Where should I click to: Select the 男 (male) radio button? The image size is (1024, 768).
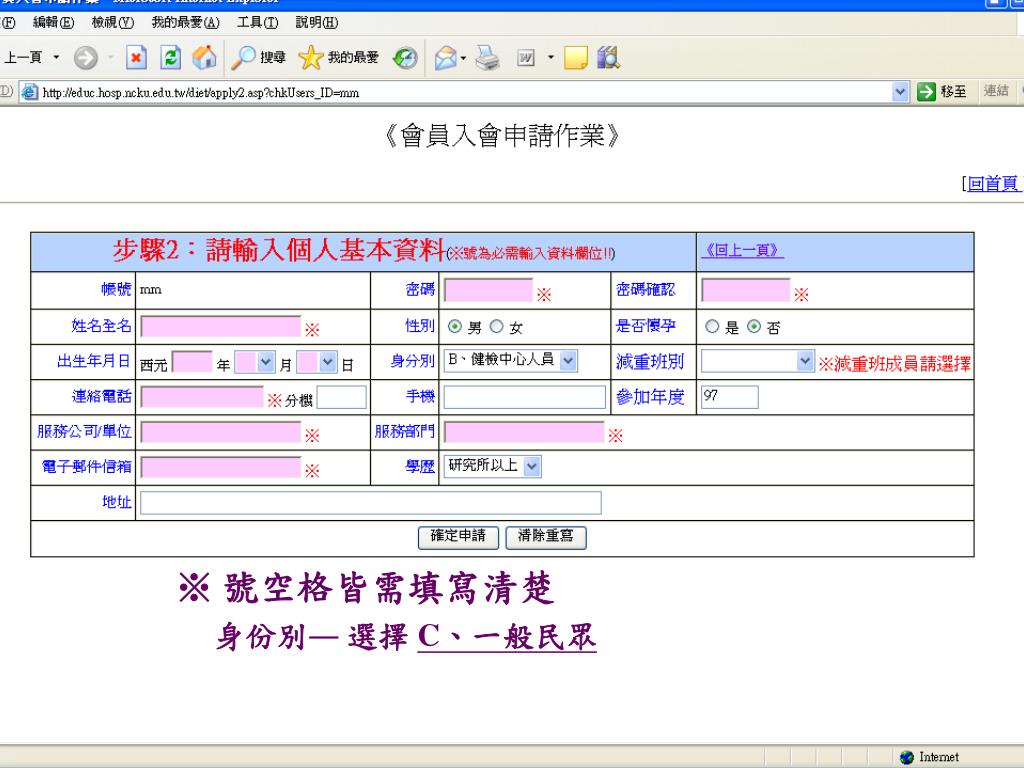point(455,327)
